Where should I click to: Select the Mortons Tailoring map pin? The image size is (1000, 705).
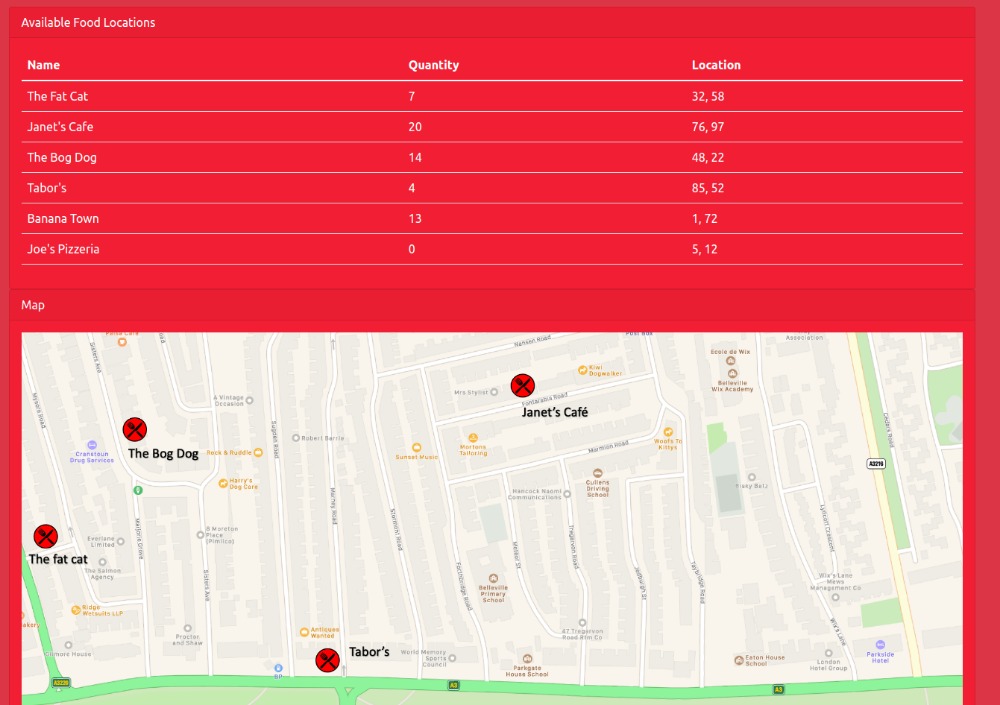[473, 438]
